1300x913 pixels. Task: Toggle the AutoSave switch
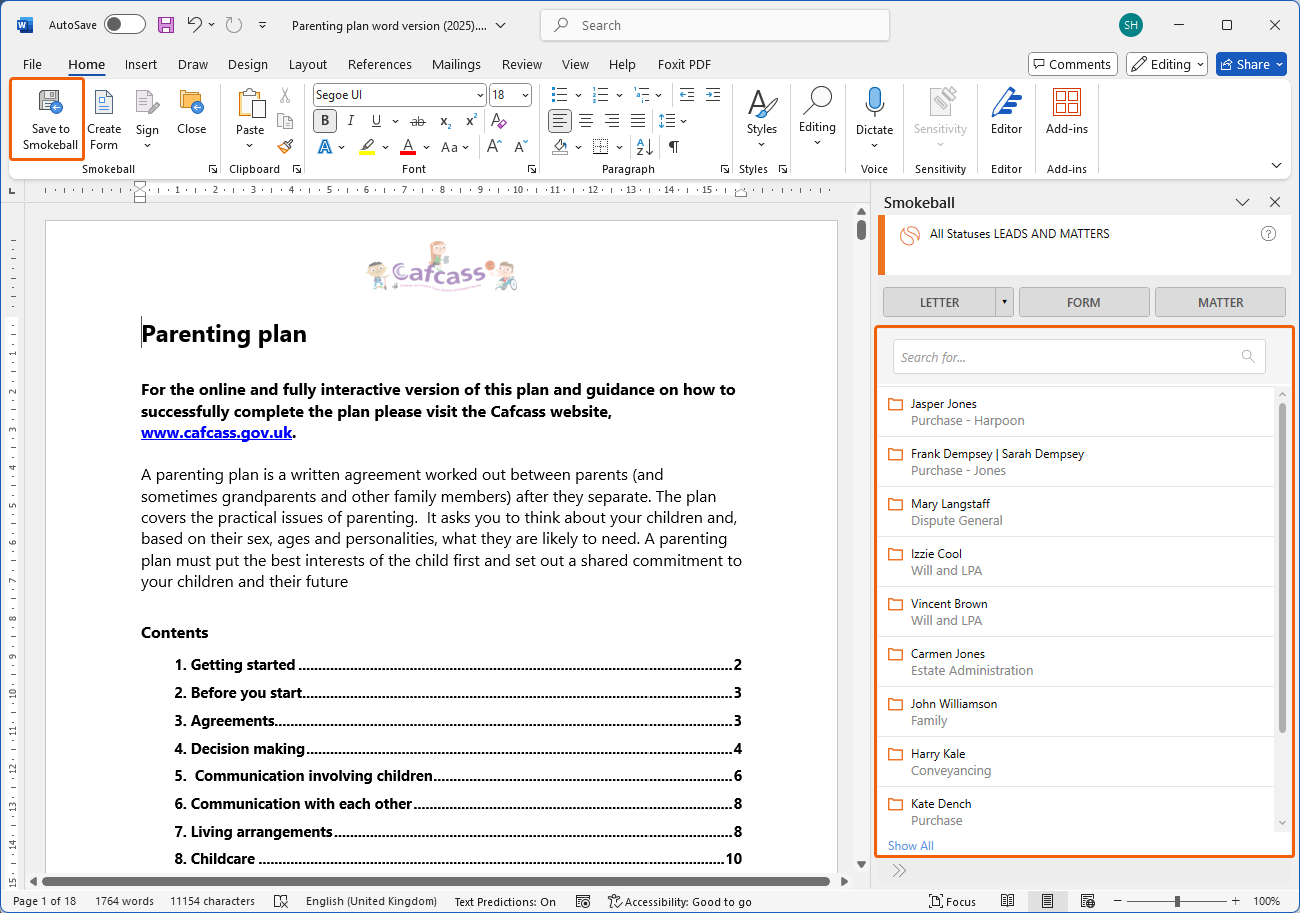tap(125, 25)
